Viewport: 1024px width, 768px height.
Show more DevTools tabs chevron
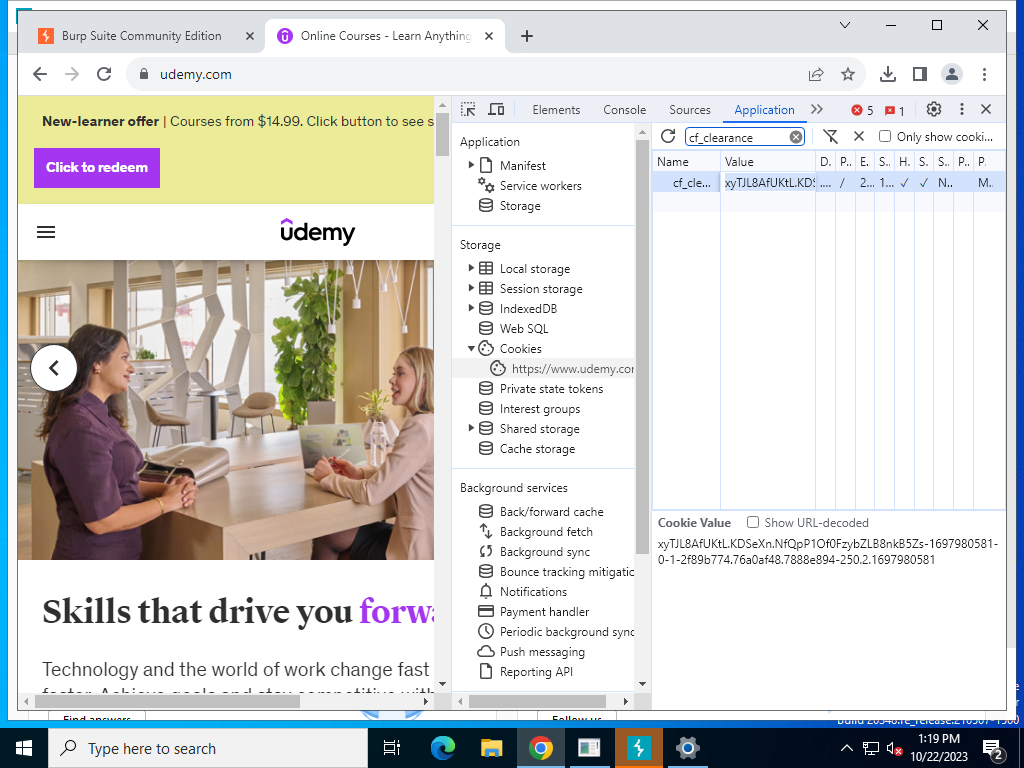pos(816,109)
